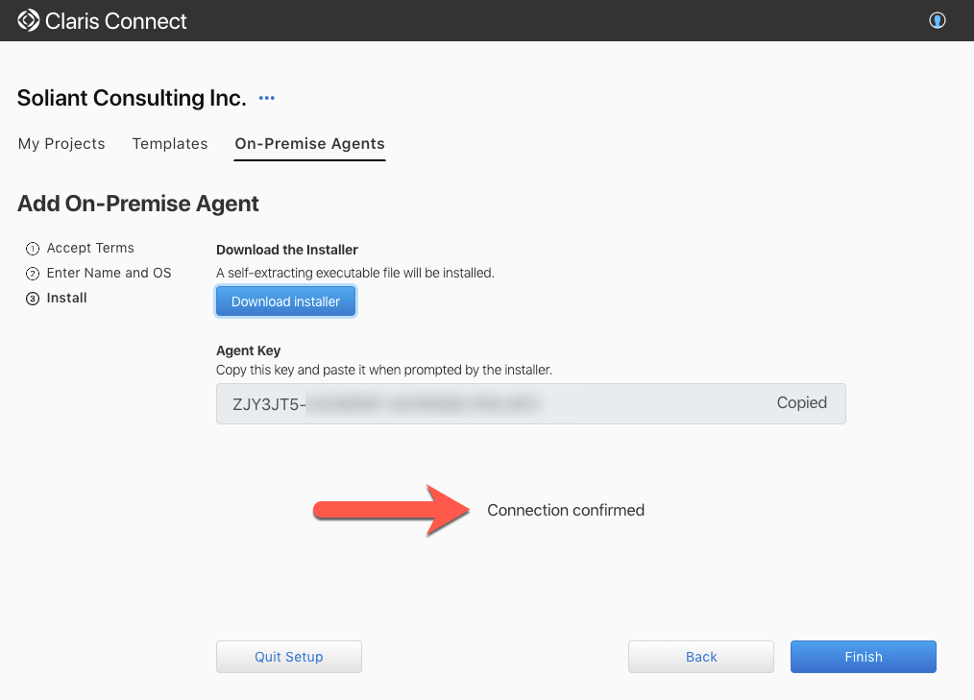The image size is (974, 700).
Task: Switch to the My Projects tab
Action: [61, 143]
